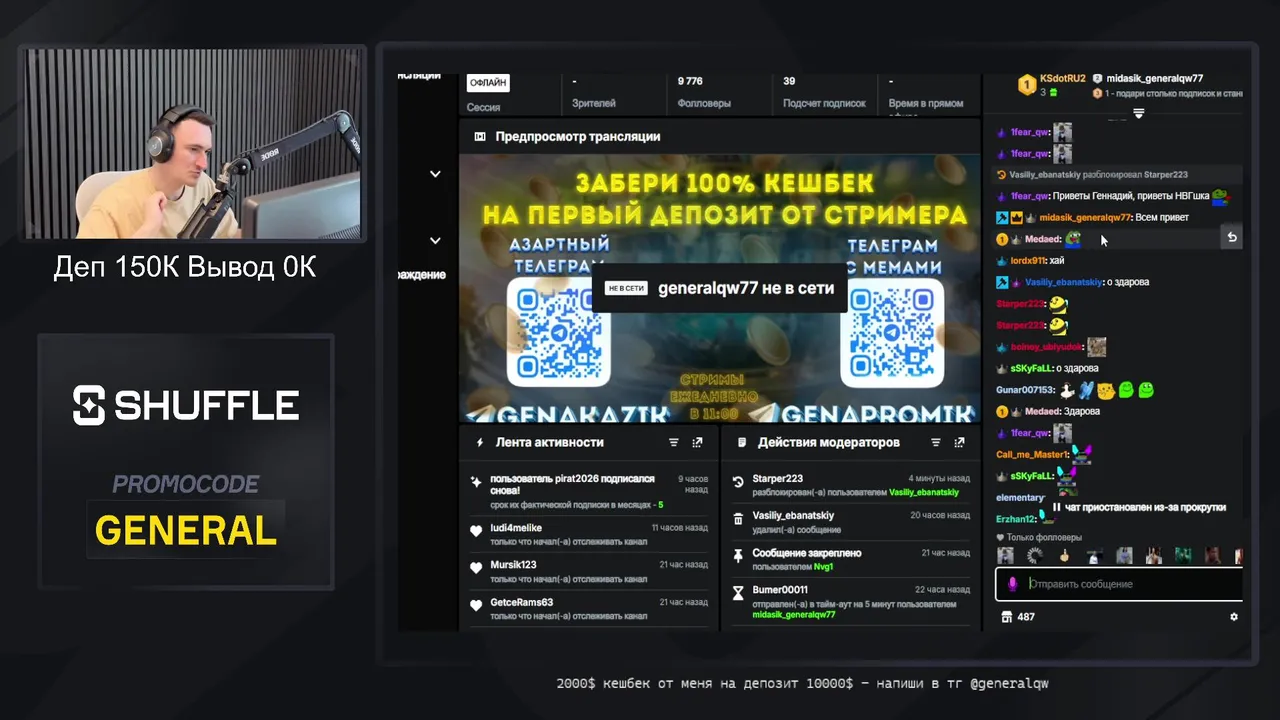
Task: Click the heart icon next to ludi4melike
Action: pos(476,532)
